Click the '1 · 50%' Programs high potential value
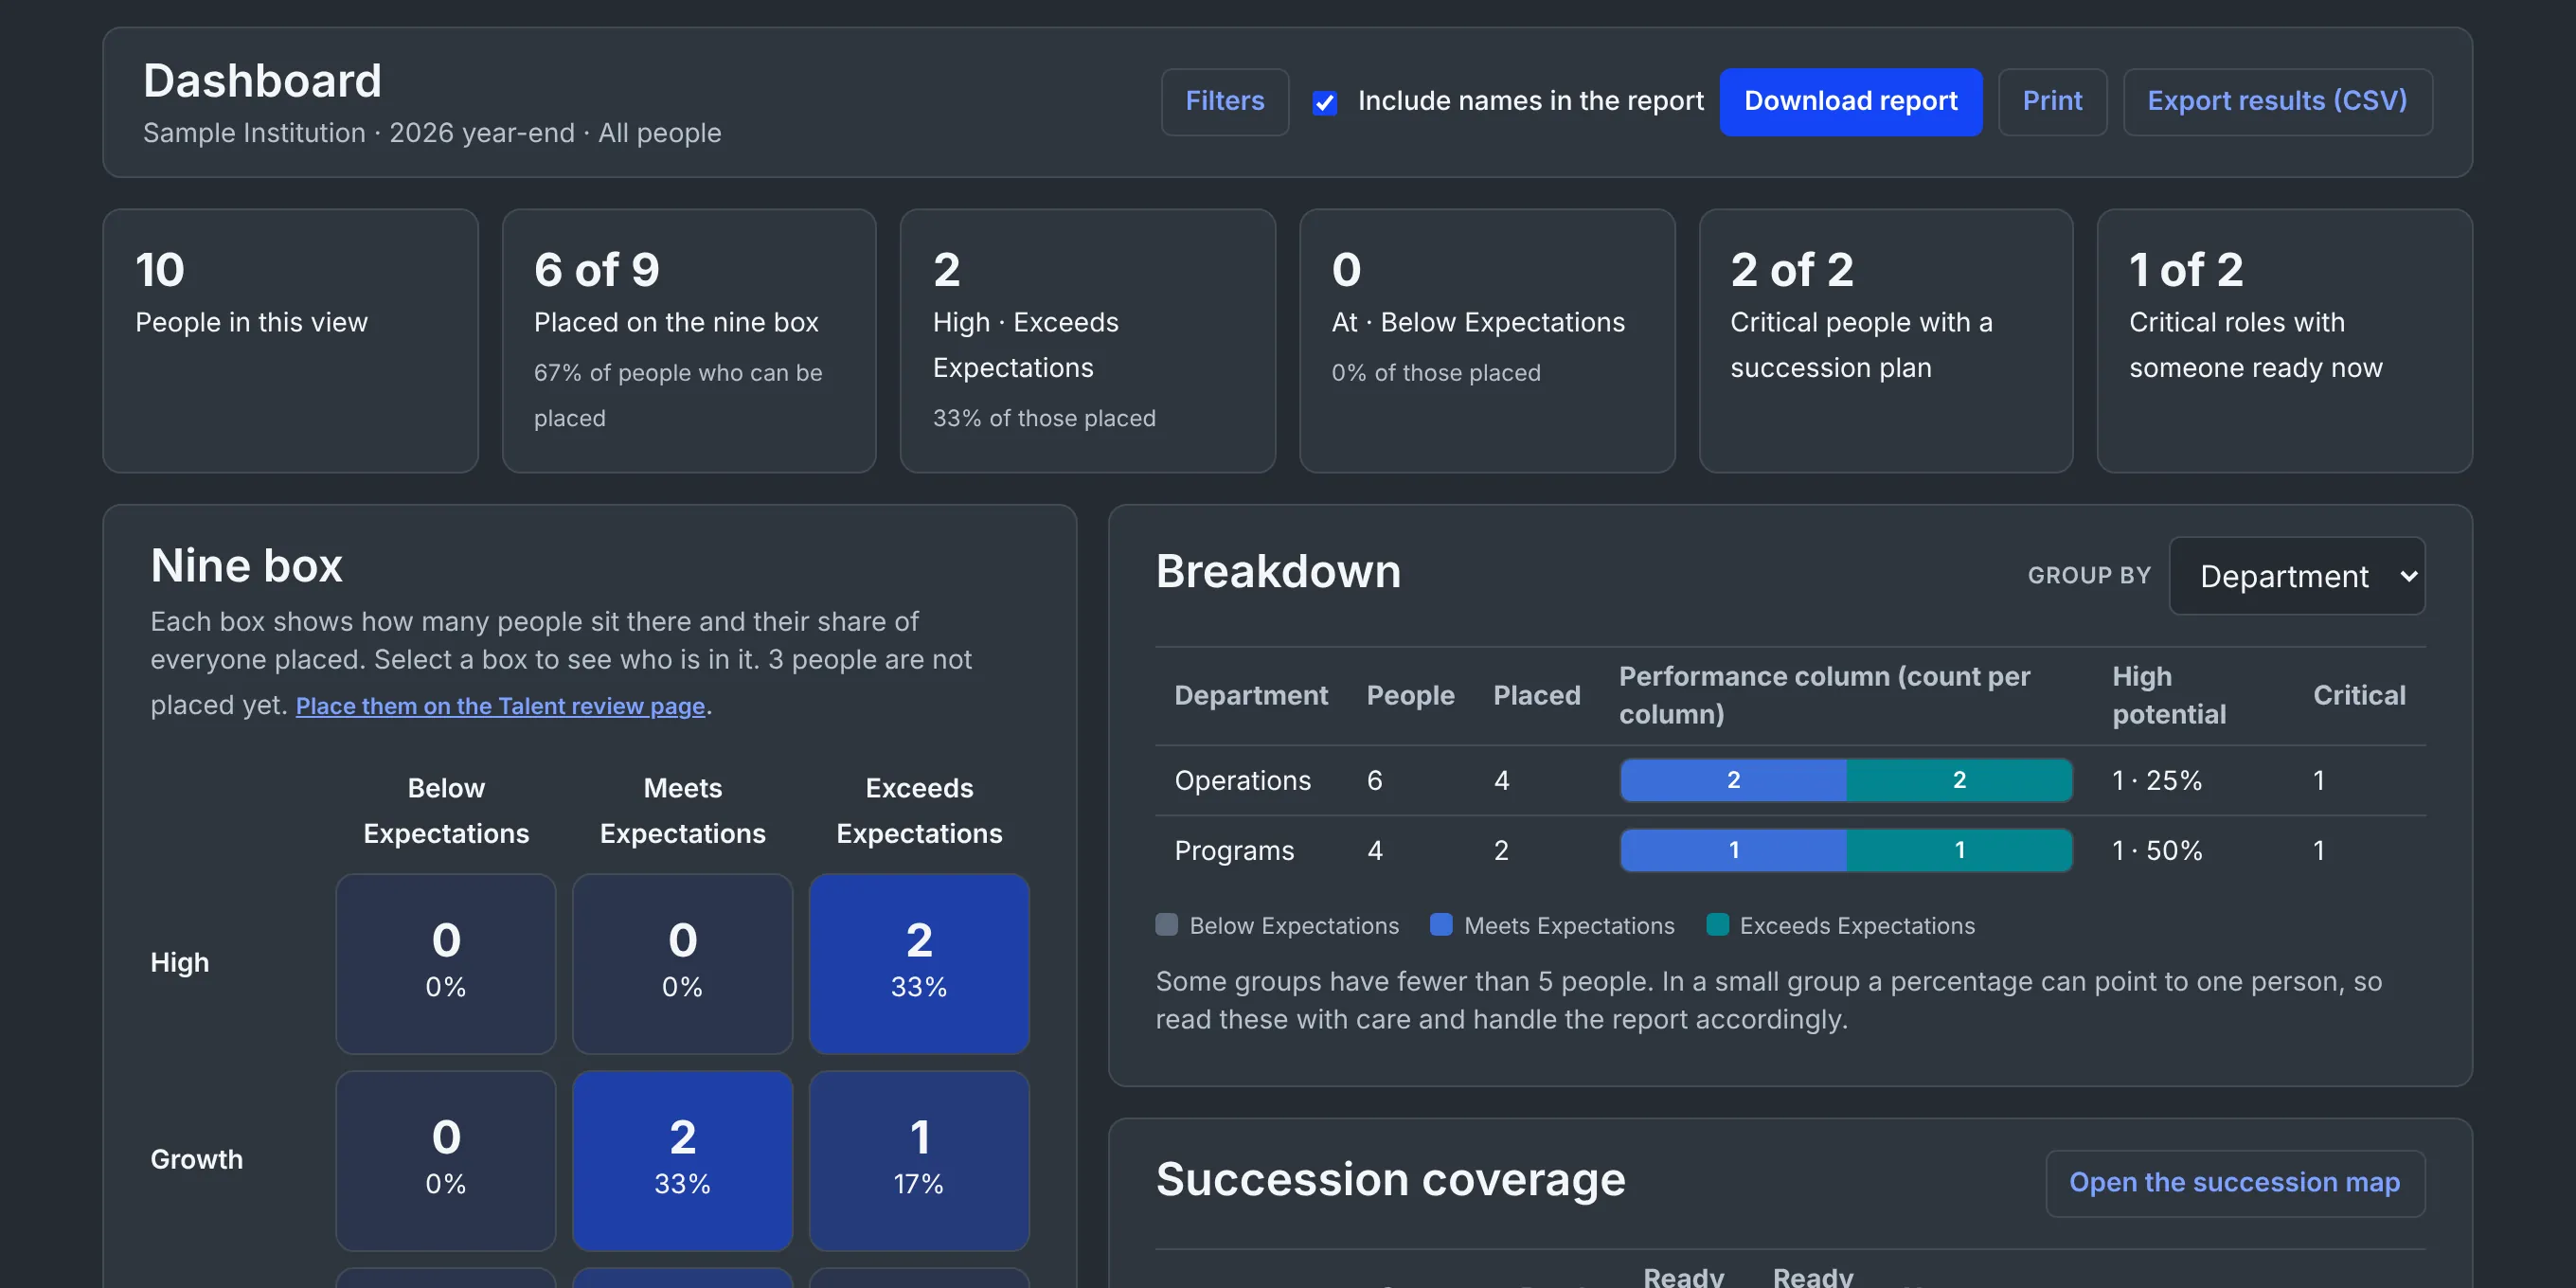This screenshot has width=2576, height=1288. (2157, 850)
